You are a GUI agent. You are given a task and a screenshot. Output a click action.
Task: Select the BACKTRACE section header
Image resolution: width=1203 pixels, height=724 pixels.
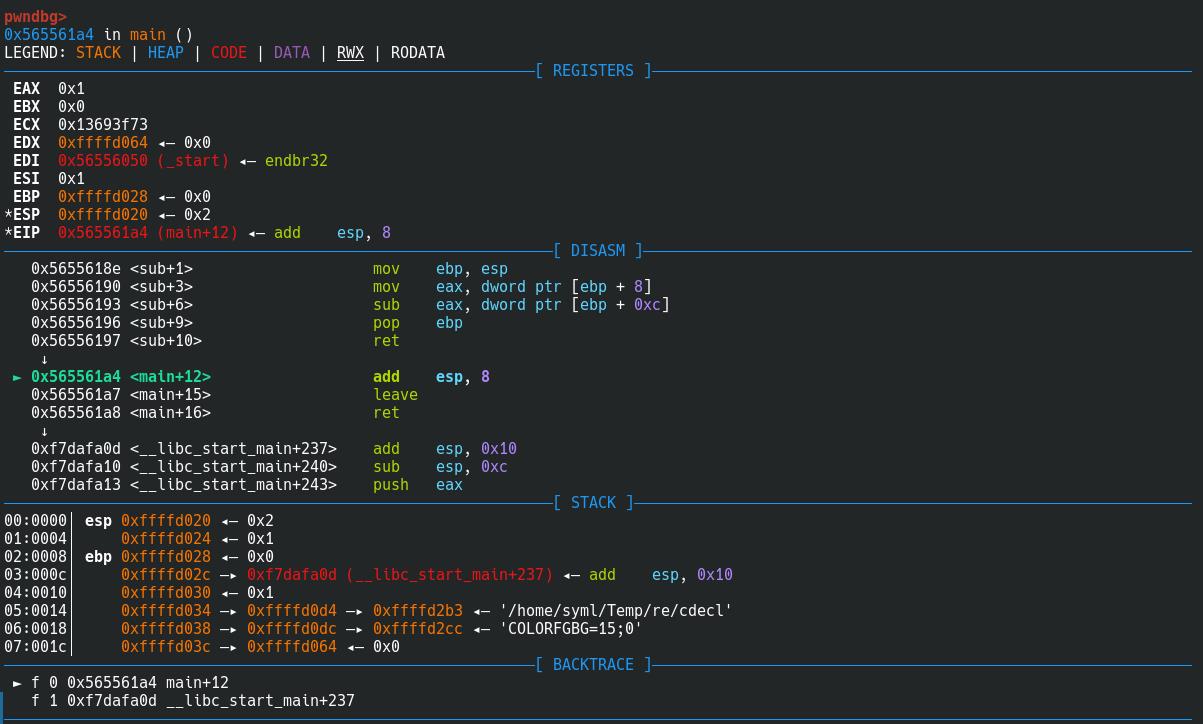pos(593,665)
